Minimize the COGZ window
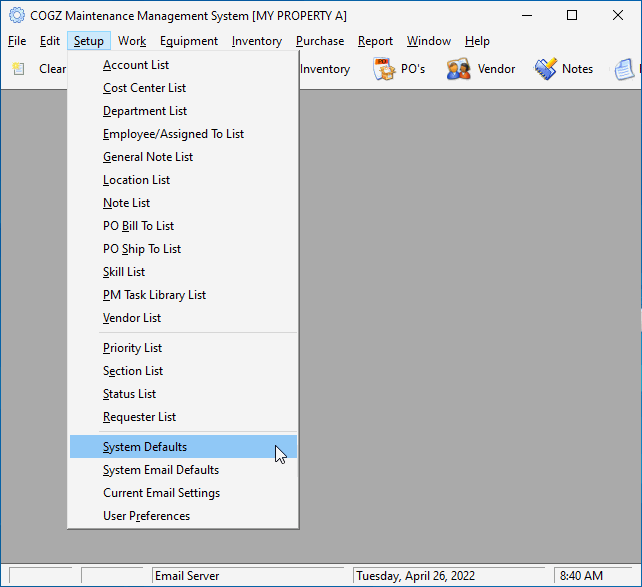The image size is (642, 587). [527, 16]
